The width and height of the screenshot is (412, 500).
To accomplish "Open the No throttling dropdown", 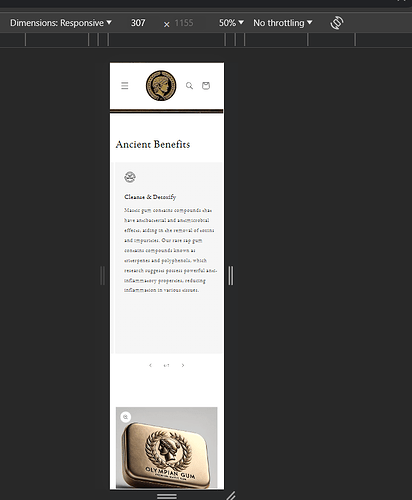I will [283, 23].
